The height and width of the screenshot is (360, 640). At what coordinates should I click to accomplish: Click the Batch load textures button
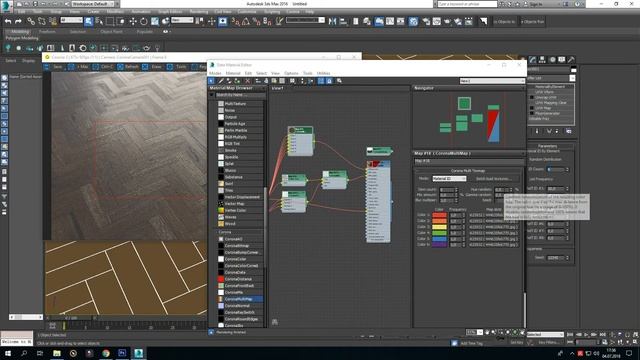(x=494, y=179)
